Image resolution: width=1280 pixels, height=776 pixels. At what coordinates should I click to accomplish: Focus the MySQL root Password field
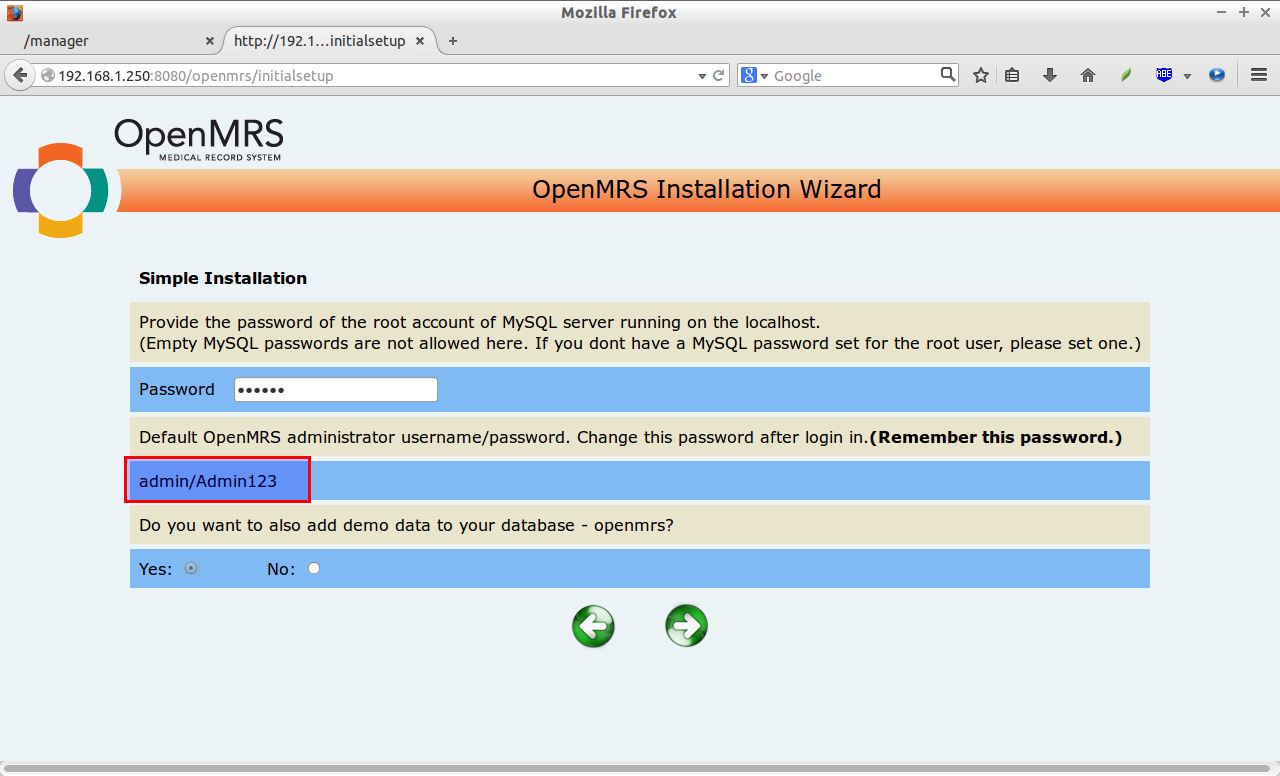[x=336, y=389]
